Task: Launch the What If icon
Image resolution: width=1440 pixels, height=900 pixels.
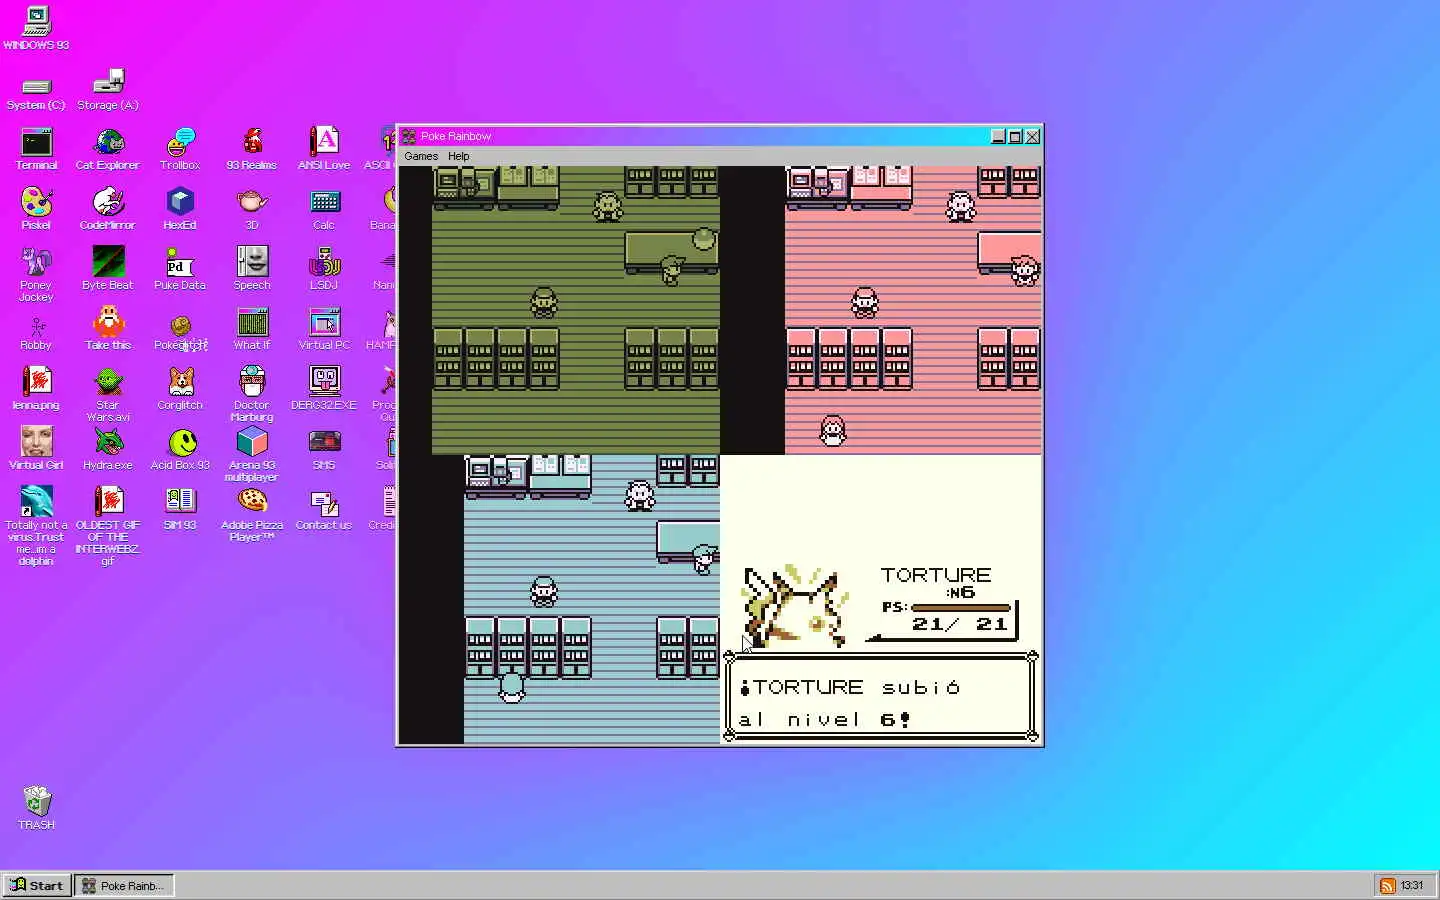Action: pos(252,329)
